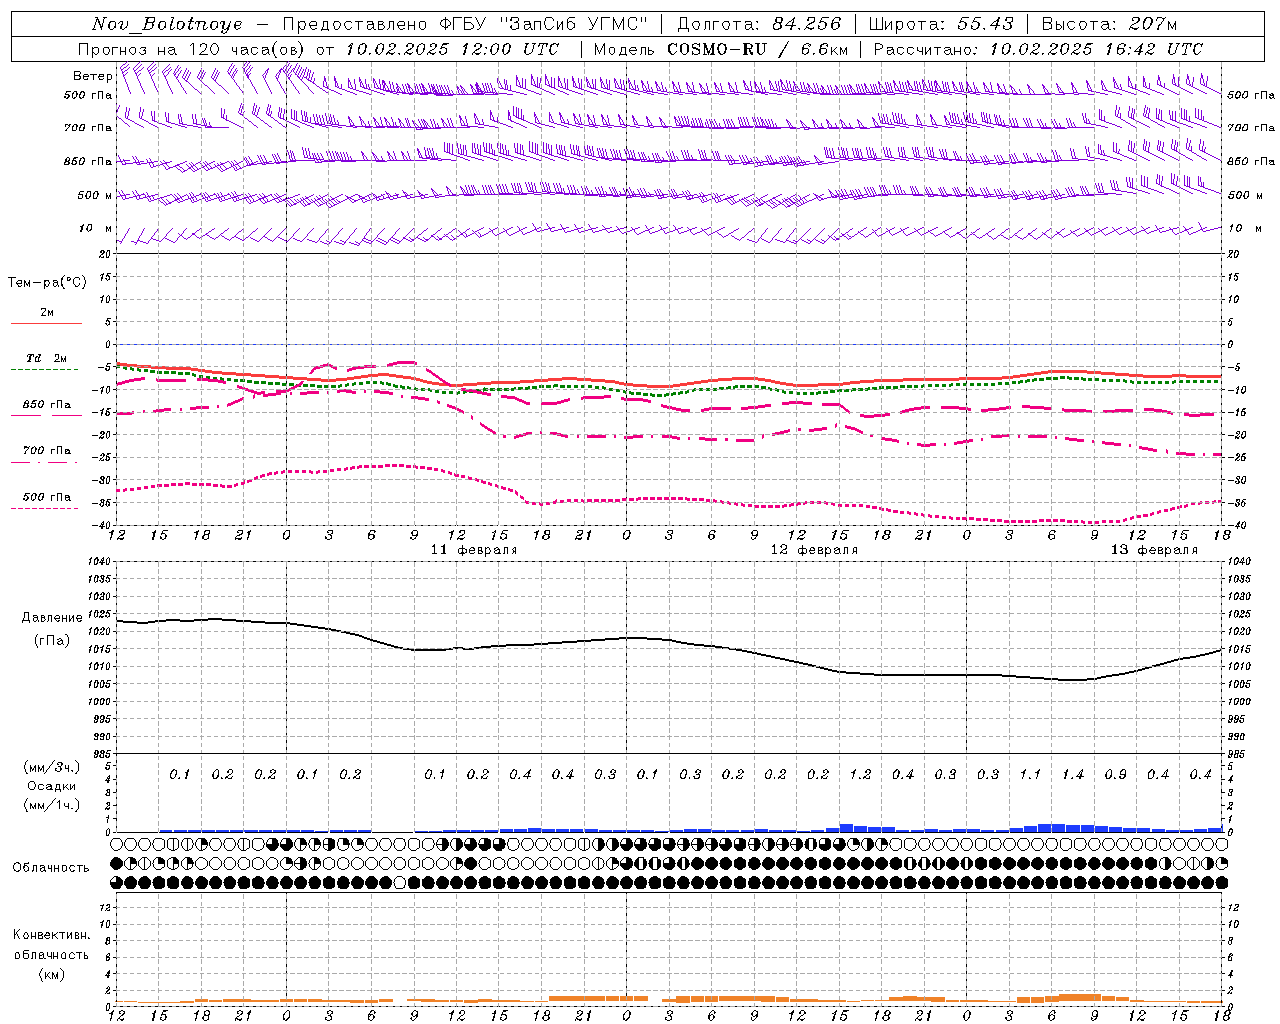Click the elevation value 207м
The width and height of the screenshot is (1280, 1024).
[1152, 24]
